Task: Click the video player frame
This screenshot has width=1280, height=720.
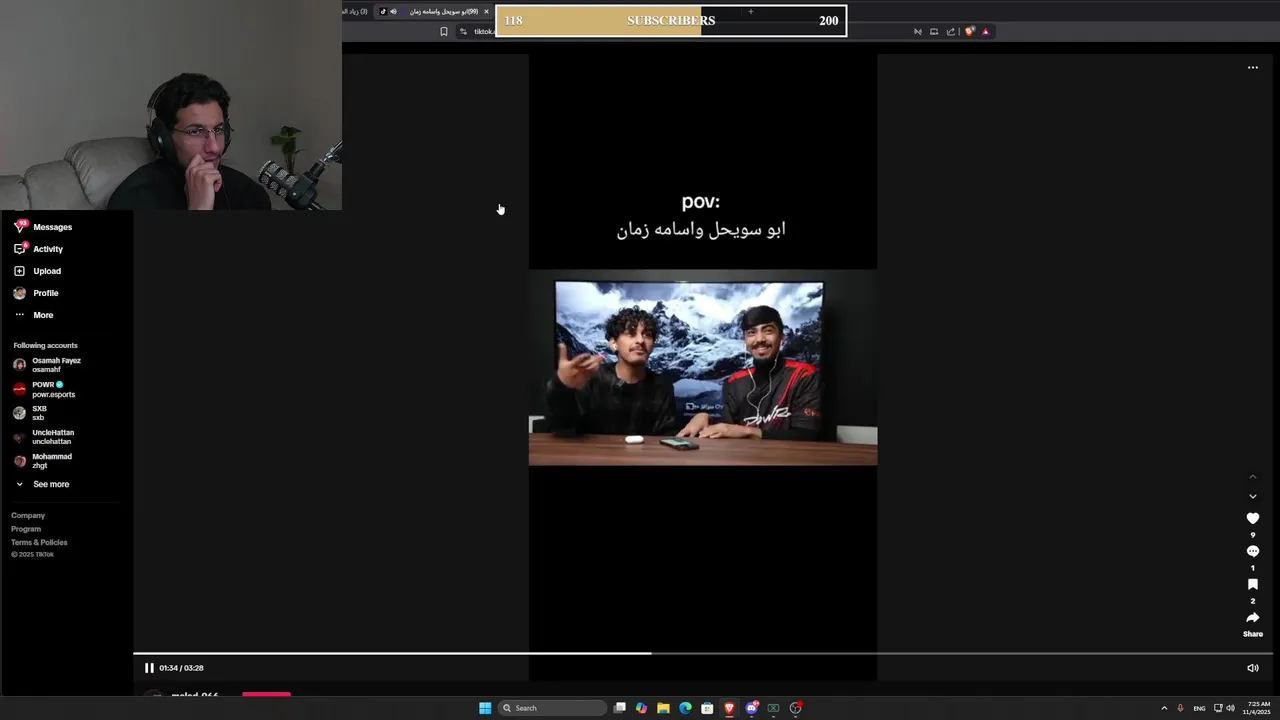Action: point(703,366)
